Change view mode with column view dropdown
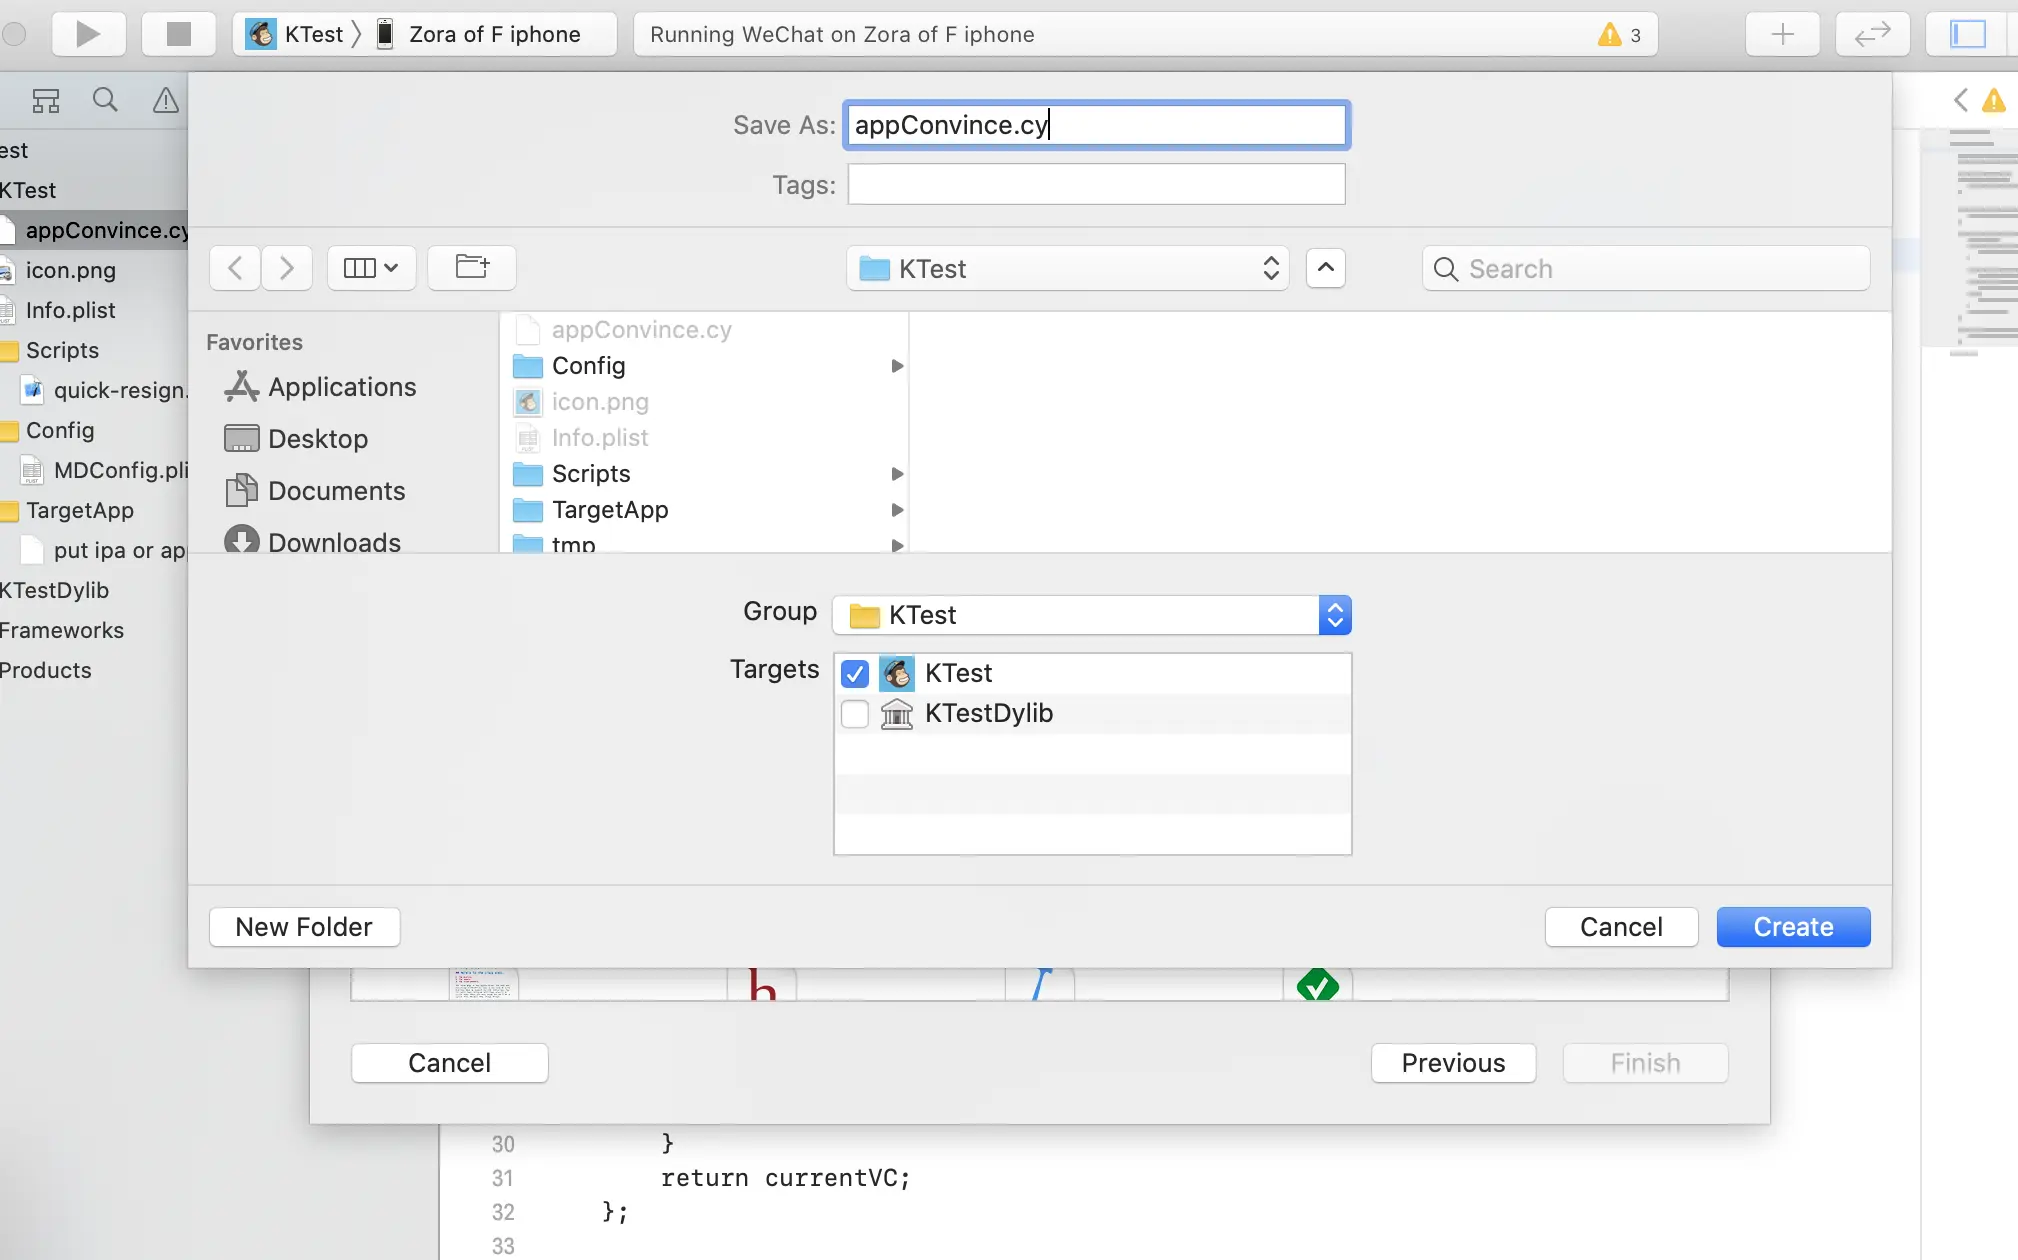Viewport: 2018px width, 1260px height. (x=371, y=267)
